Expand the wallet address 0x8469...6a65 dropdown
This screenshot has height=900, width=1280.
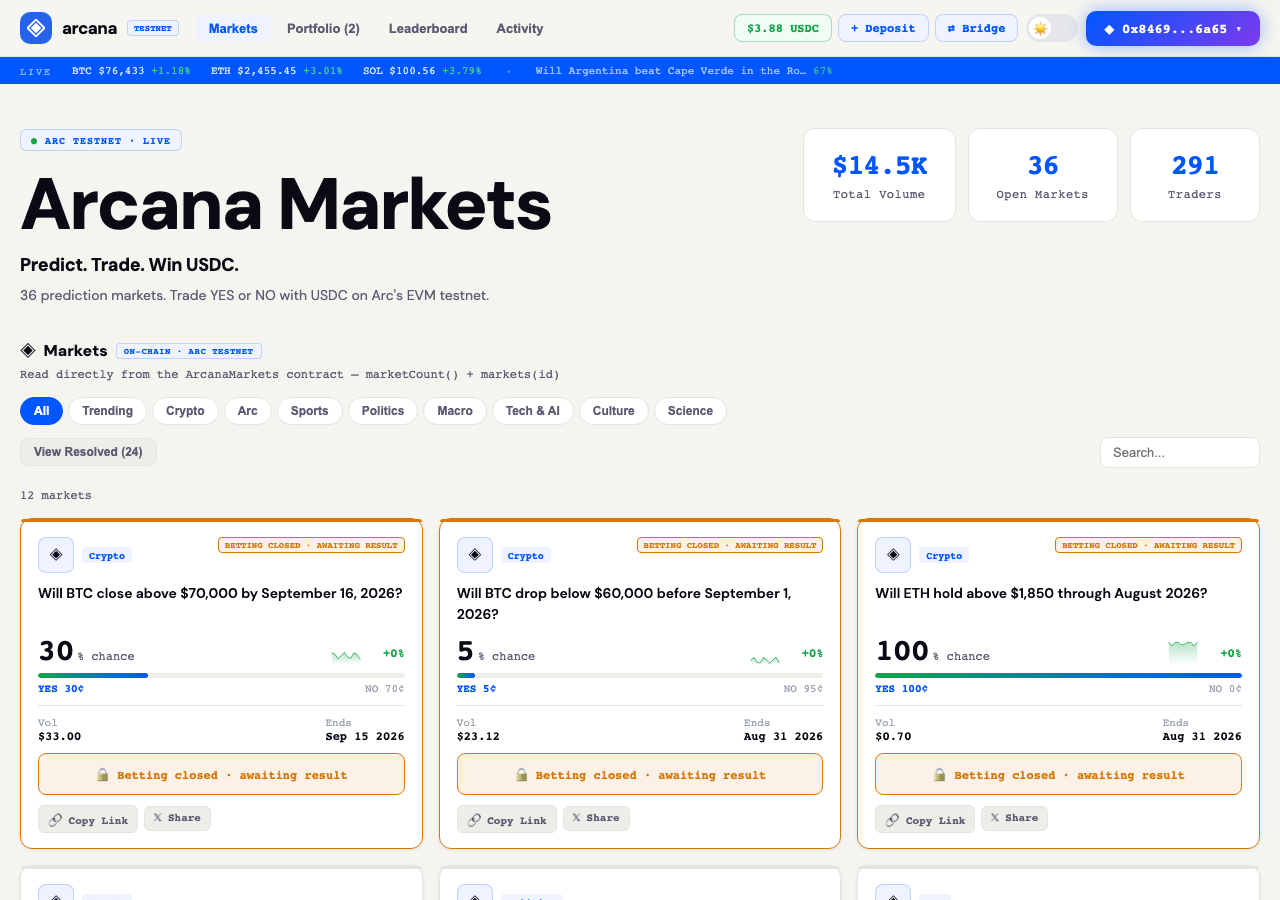(x=1173, y=29)
